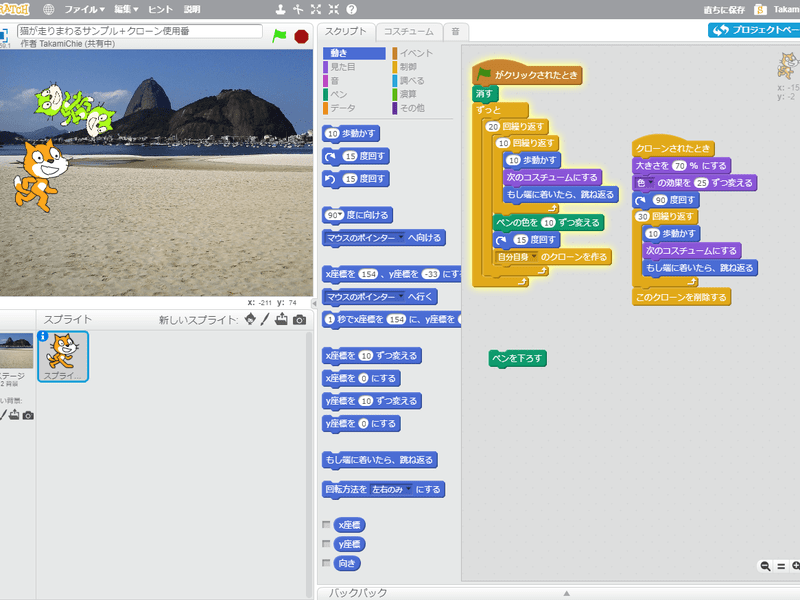Click the globe language icon
Viewport: 800px width, 600px height.
(49, 9)
